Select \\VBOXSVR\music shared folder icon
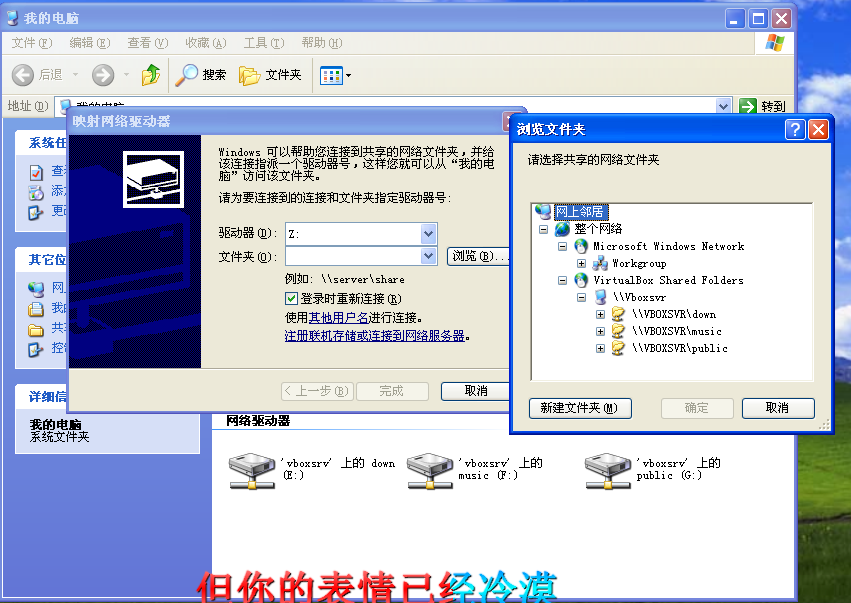The image size is (851, 603). point(618,331)
